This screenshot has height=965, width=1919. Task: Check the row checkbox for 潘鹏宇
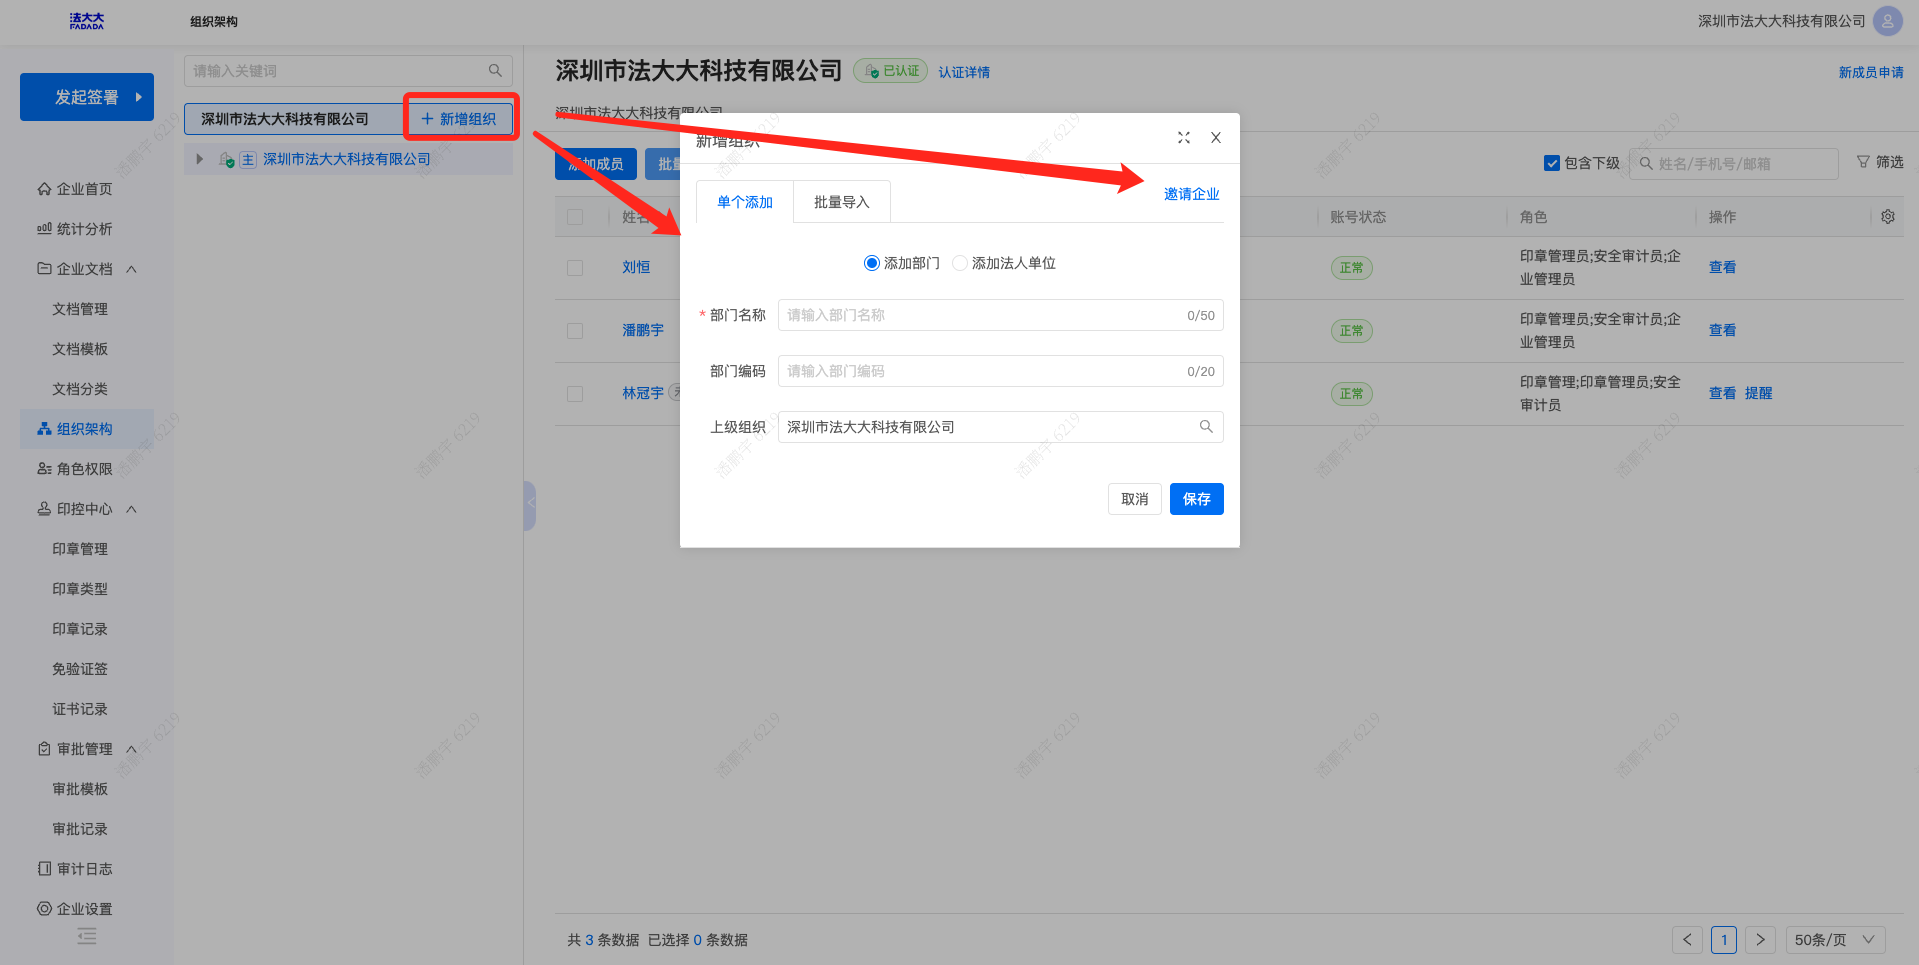pos(575,331)
